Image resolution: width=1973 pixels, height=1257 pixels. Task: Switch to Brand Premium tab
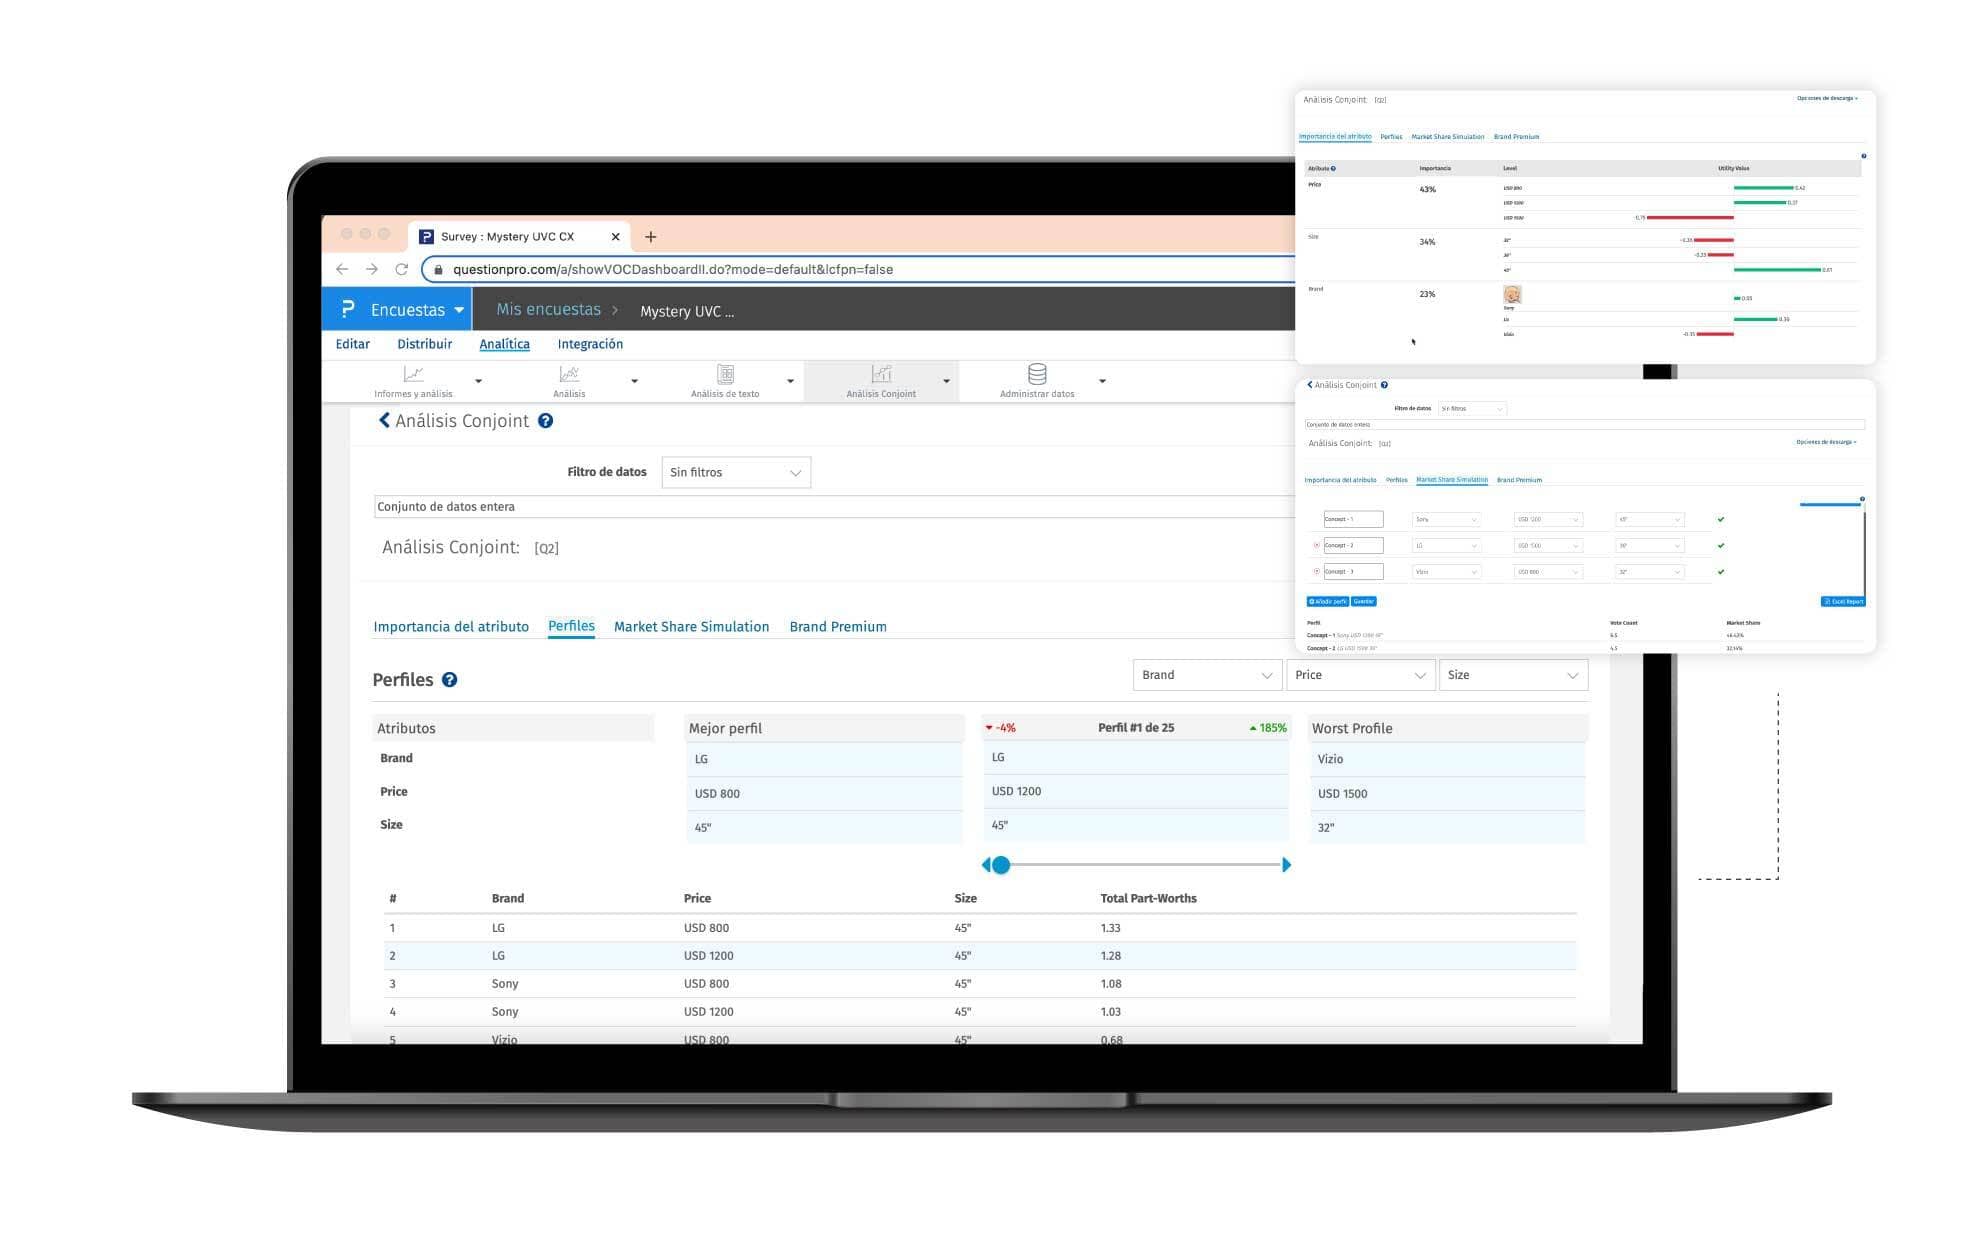[x=837, y=627]
